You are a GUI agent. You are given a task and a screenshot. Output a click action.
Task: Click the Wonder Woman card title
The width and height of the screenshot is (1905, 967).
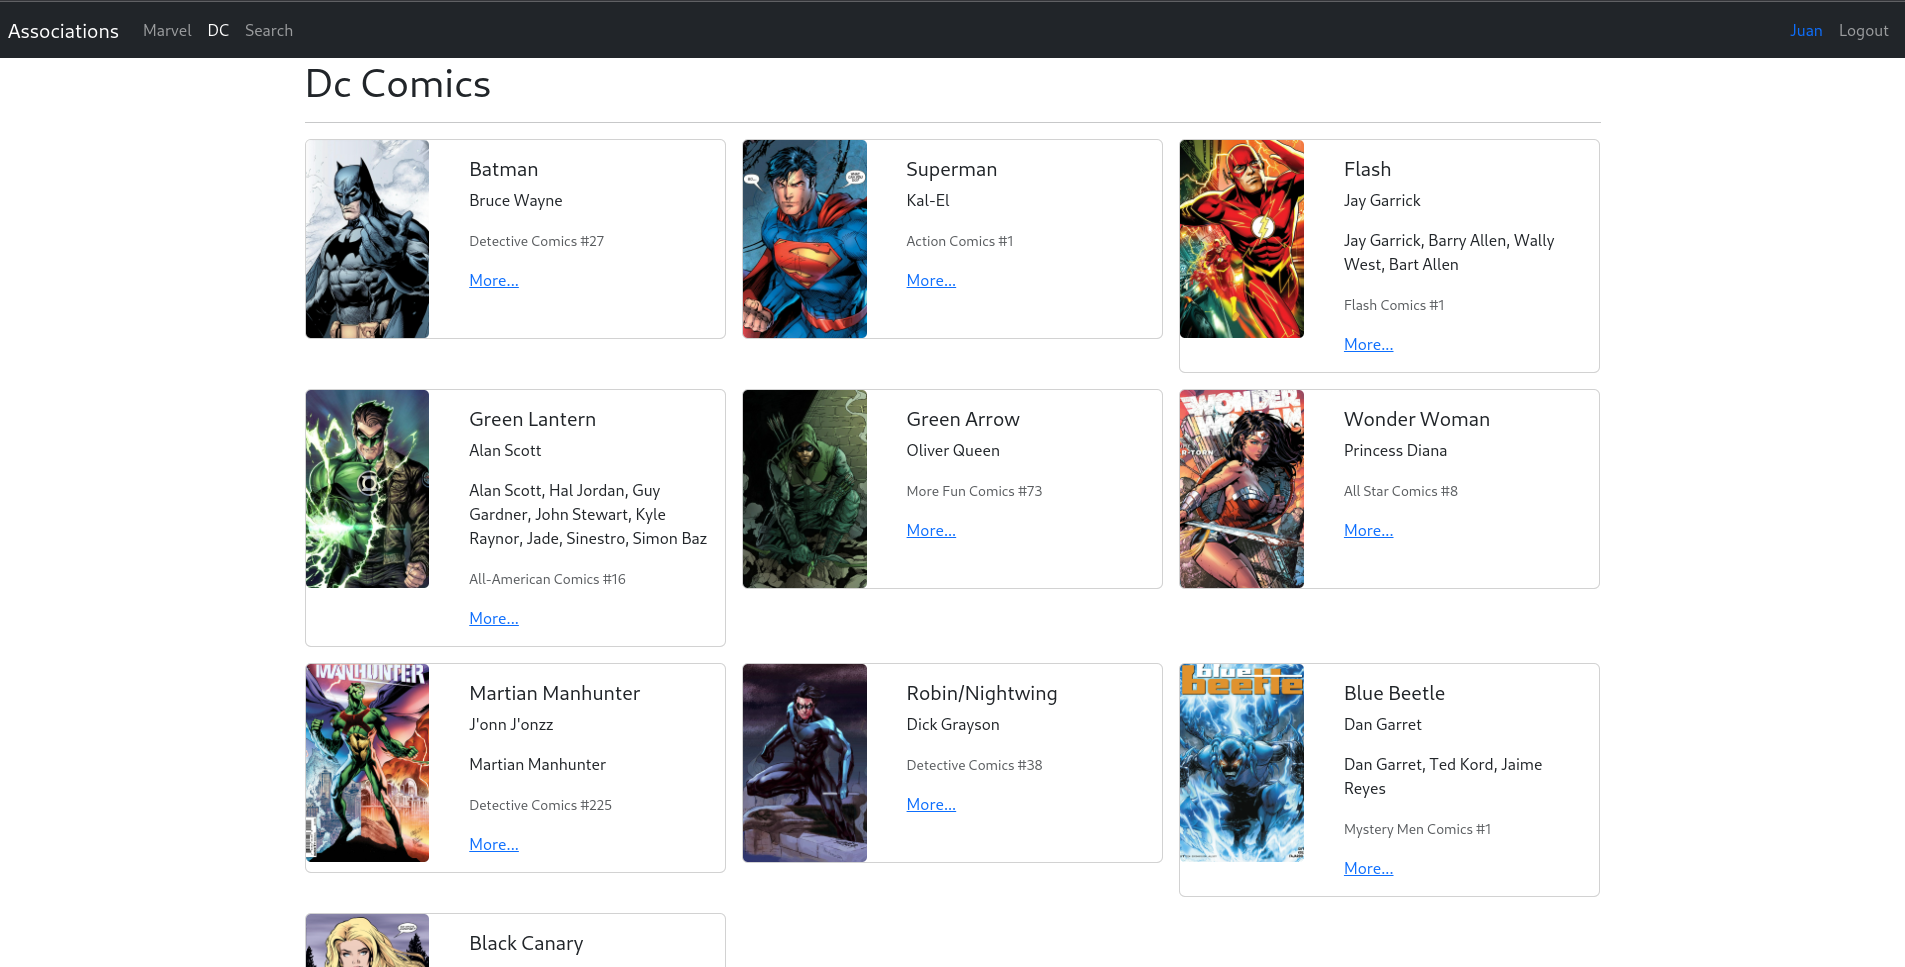pos(1417,419)
